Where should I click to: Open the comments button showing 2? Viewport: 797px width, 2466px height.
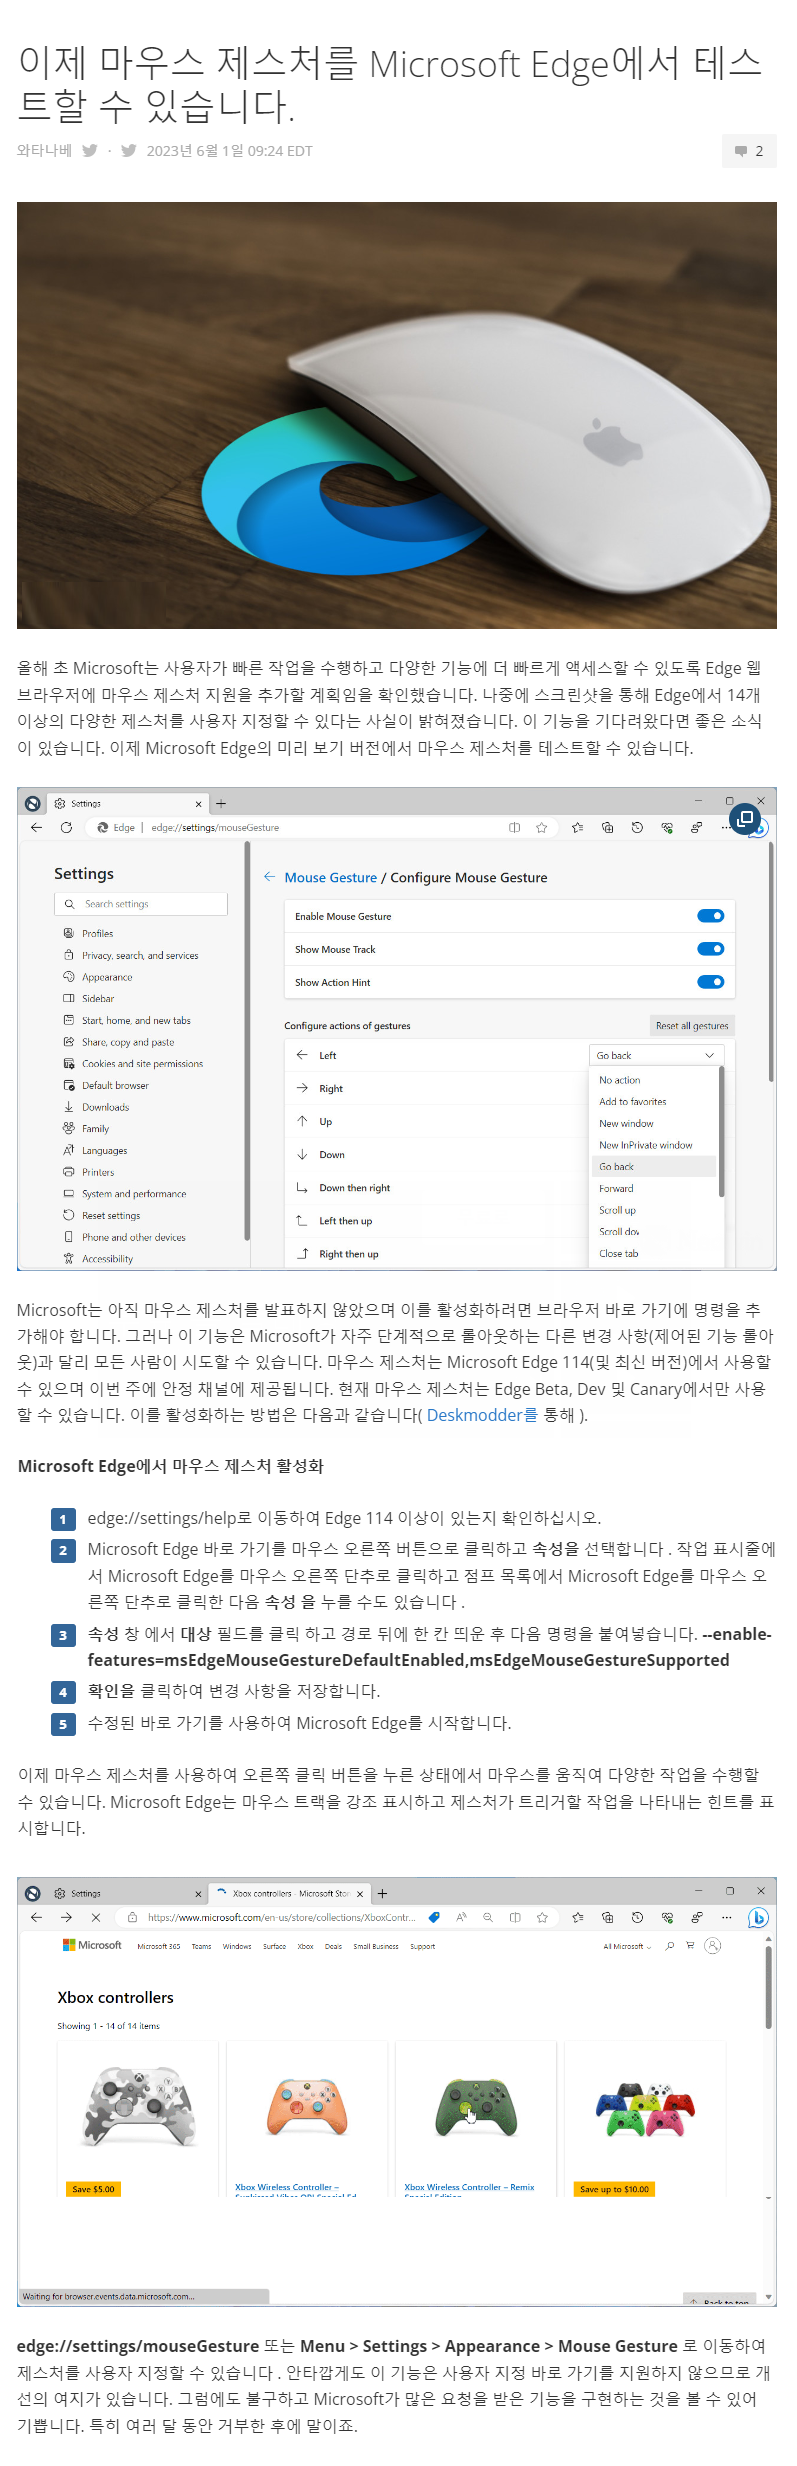coord(749,151)
